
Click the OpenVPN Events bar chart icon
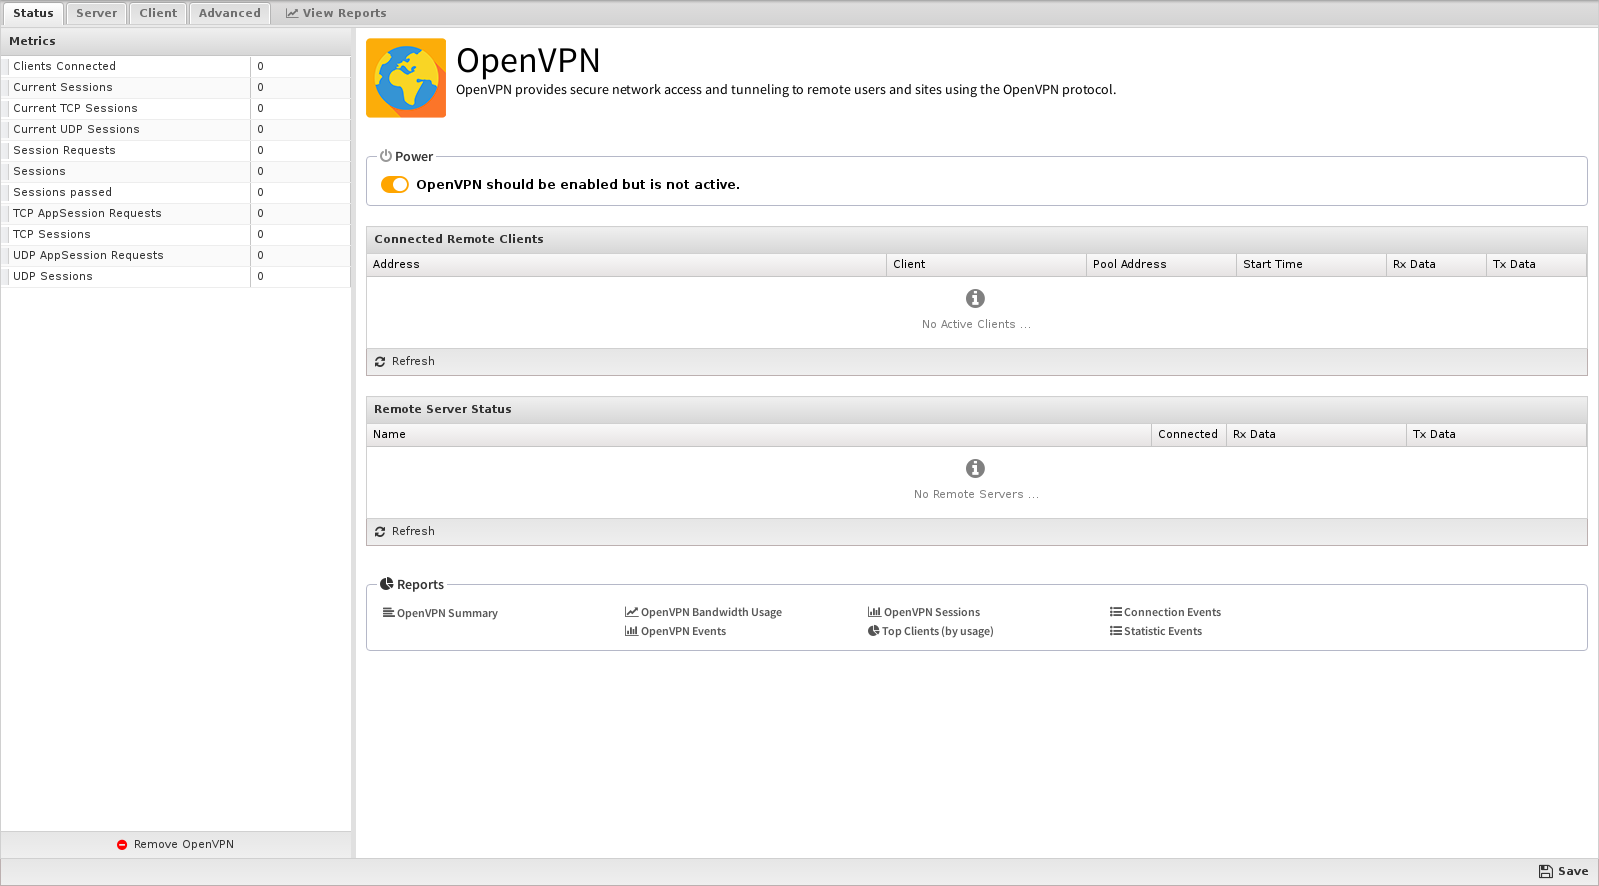(631, 631)
